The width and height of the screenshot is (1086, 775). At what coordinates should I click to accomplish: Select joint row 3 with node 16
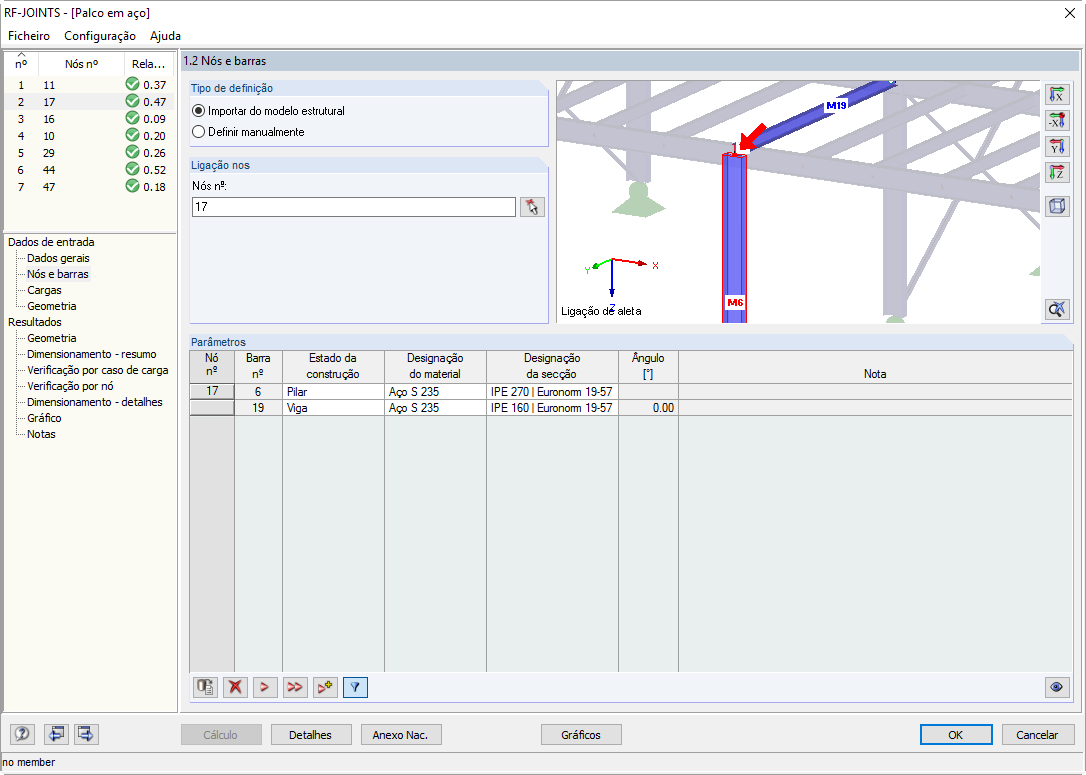click(90, 118)
